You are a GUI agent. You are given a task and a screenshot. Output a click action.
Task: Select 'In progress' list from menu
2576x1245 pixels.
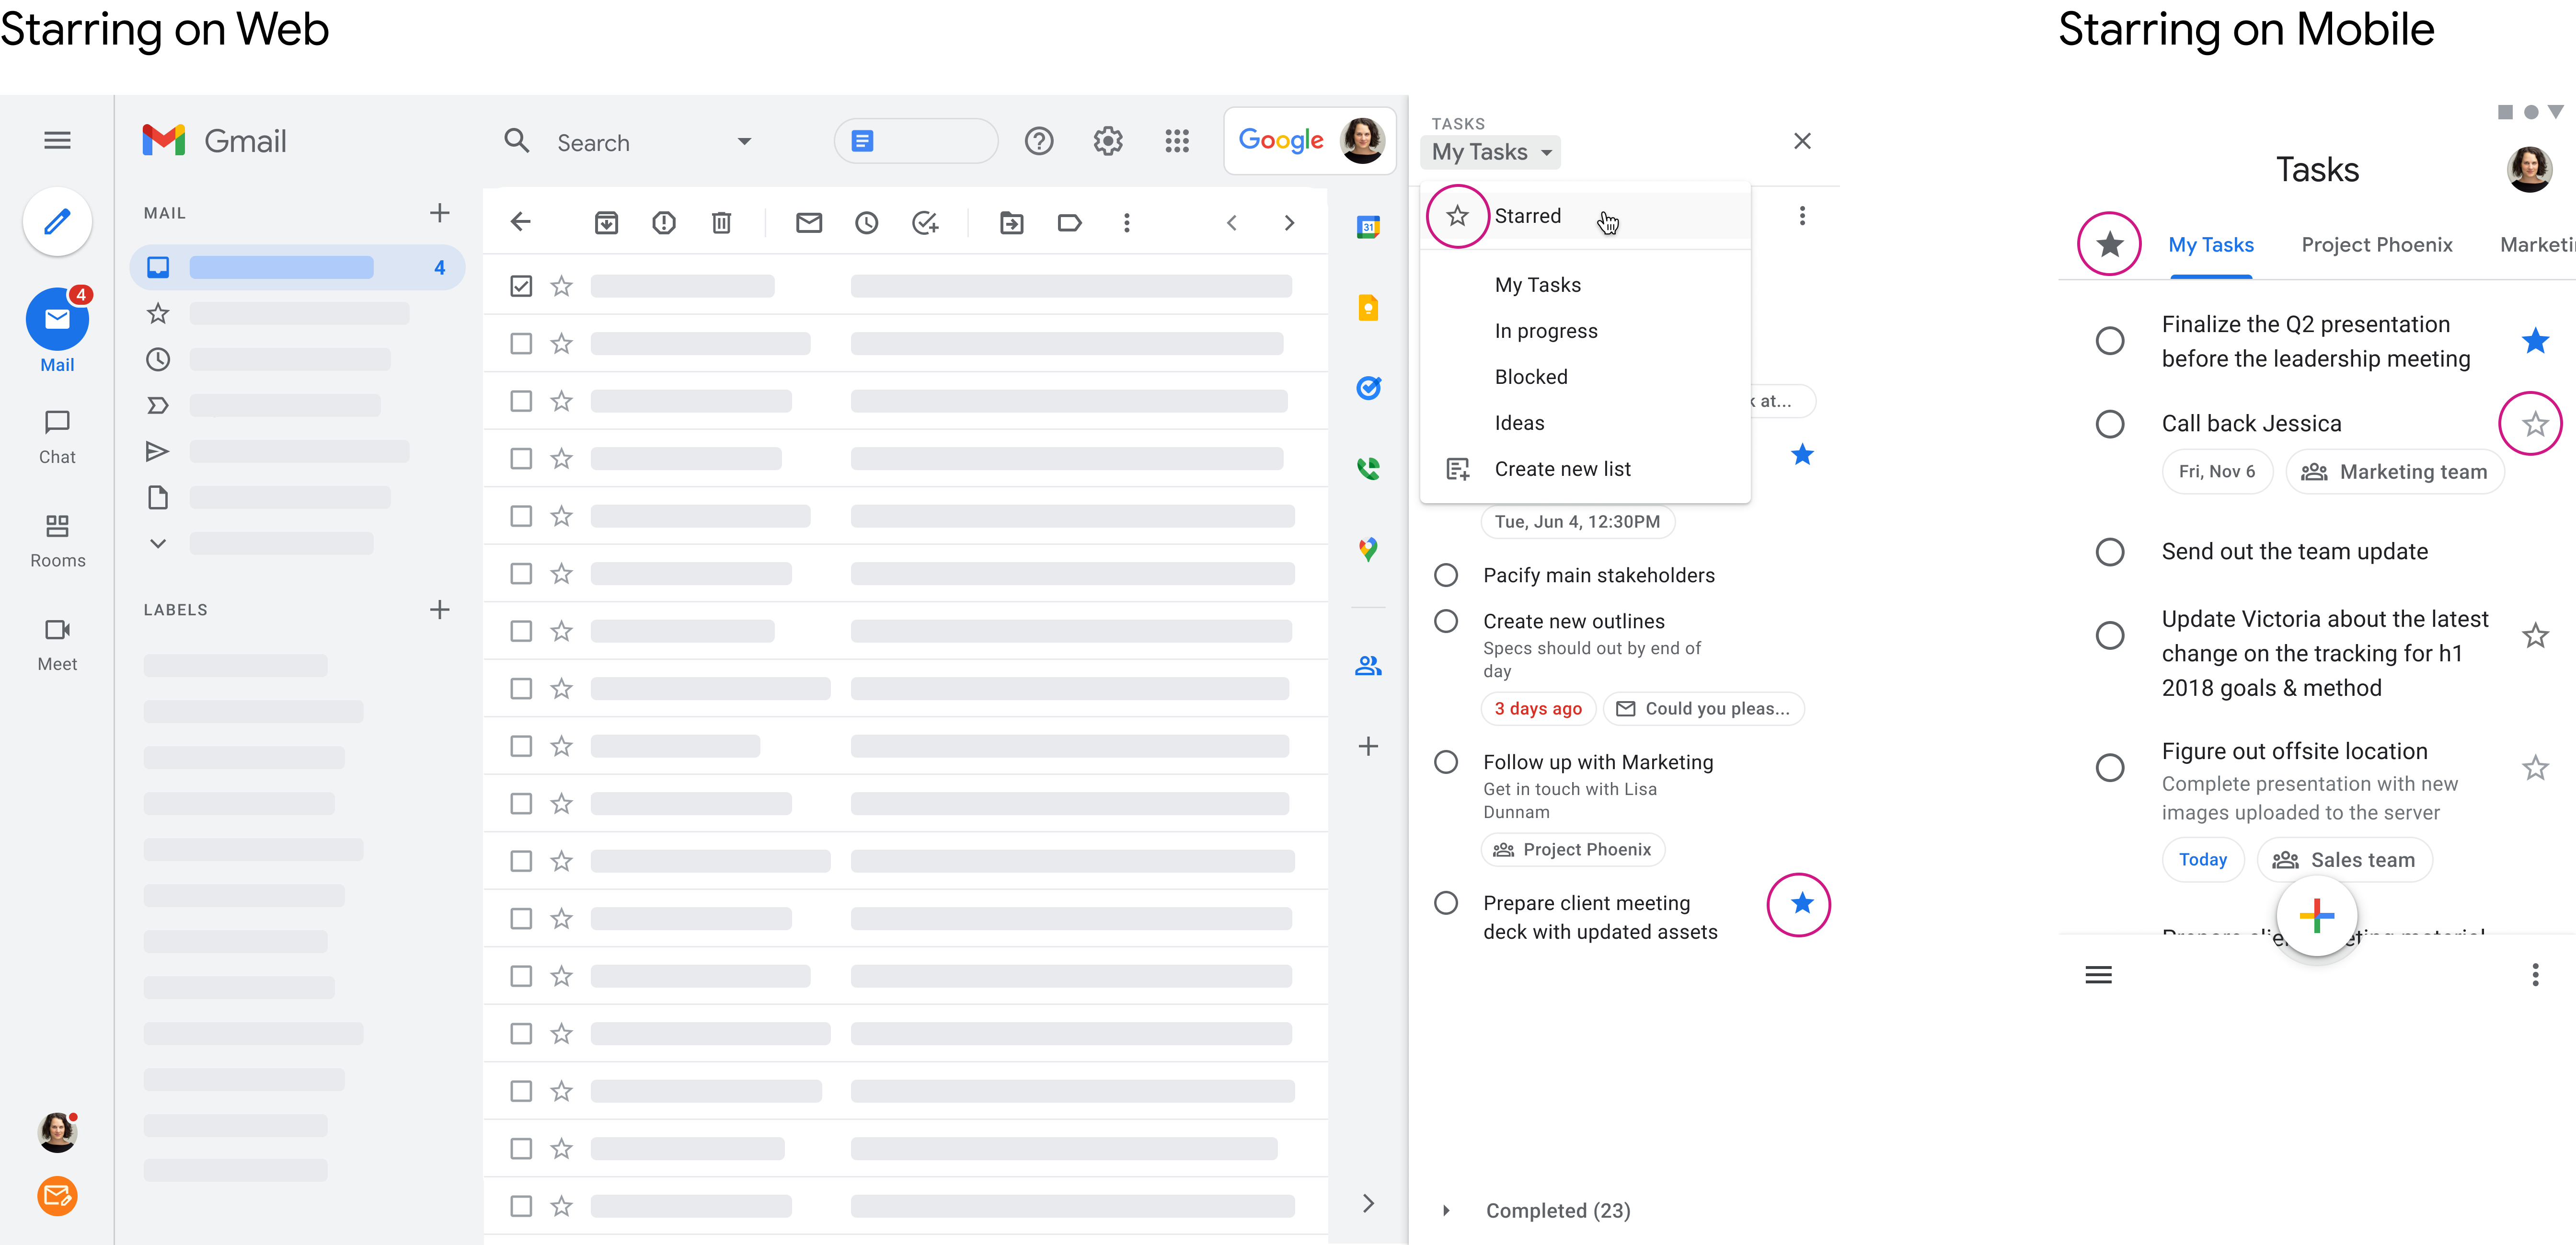point(1545,331)
